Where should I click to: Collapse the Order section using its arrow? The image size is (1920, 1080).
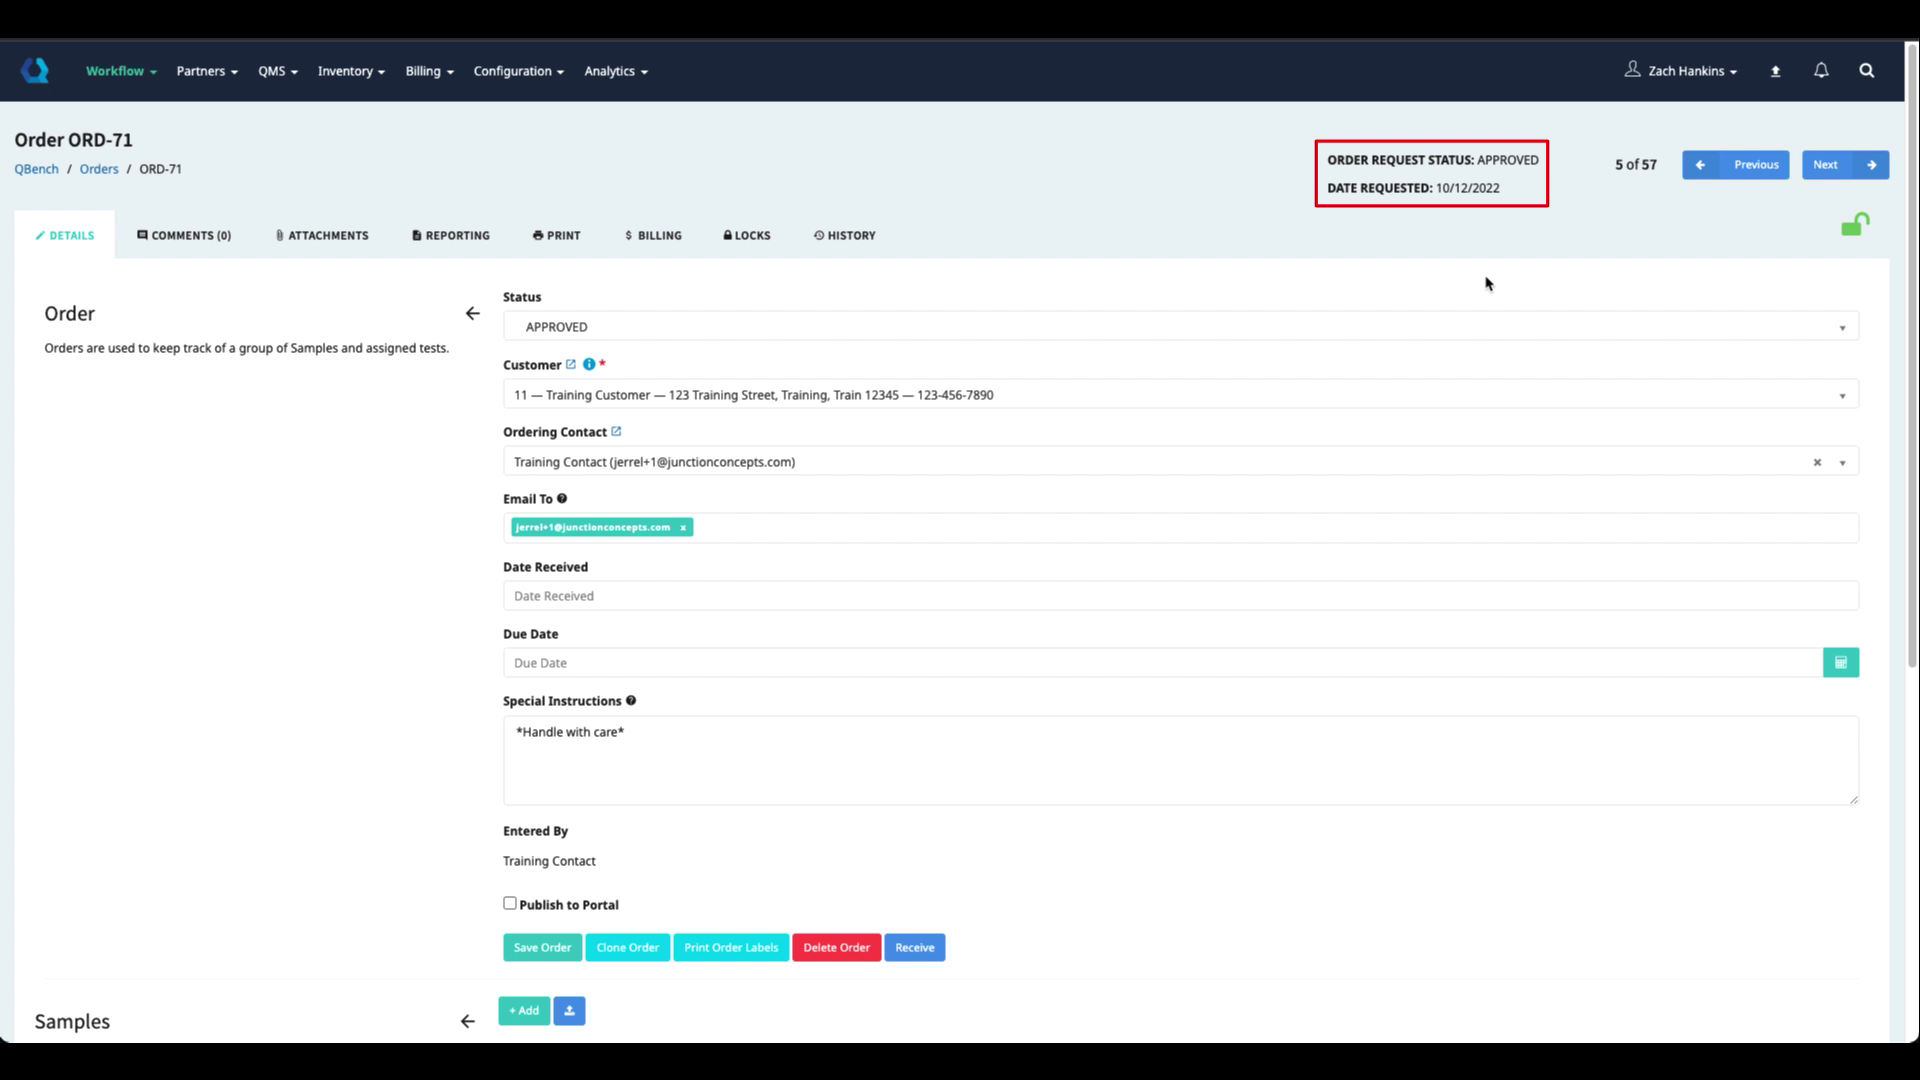[x=472, y=314]
